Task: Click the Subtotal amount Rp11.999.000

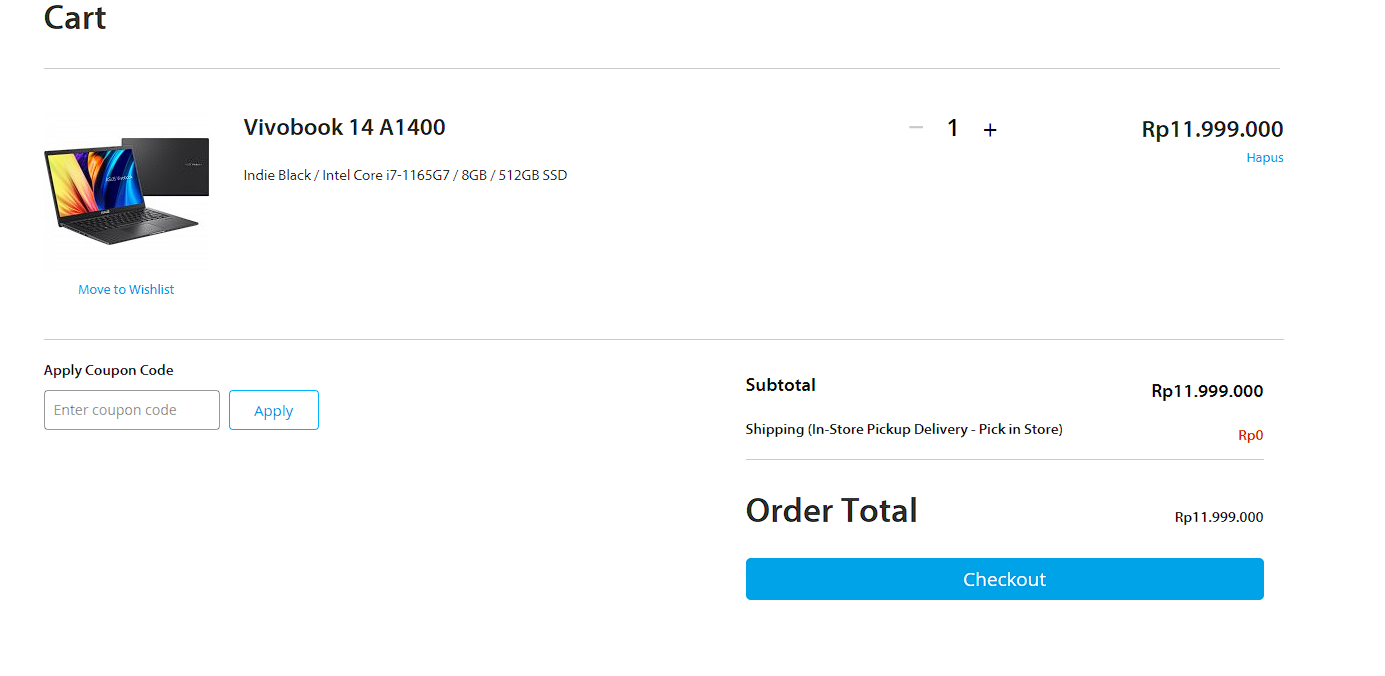Action: pyautogui.click(x=1207, y=391)
